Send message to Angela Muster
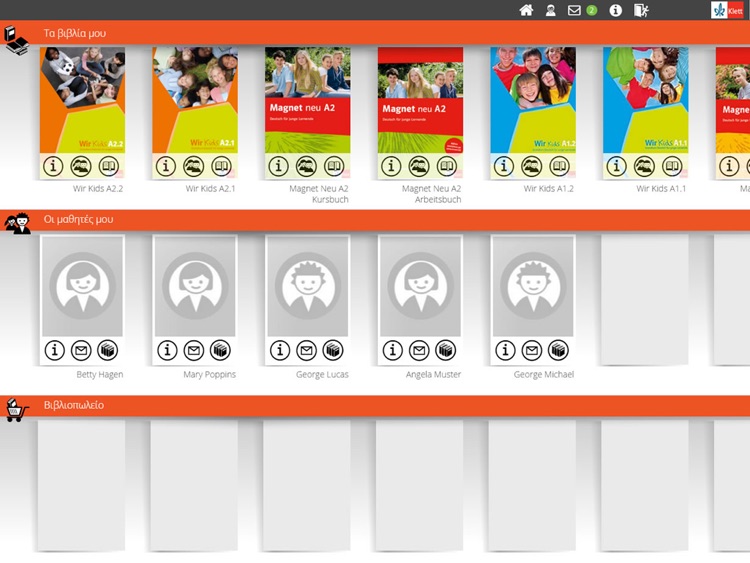The image size is (750, 563). tap(419, 351)
